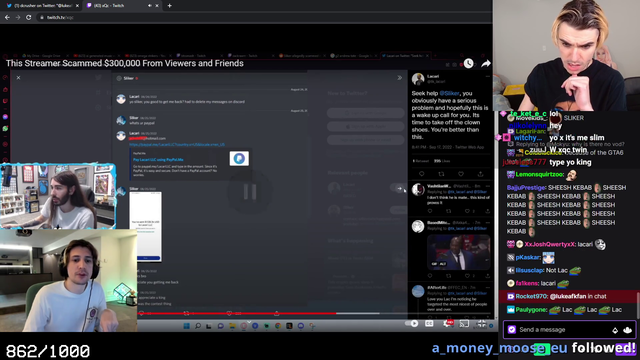The height and width of the screenshot is (360, 640).
Task: Close the xQc - Twitch tab
Action: (157, 6)
